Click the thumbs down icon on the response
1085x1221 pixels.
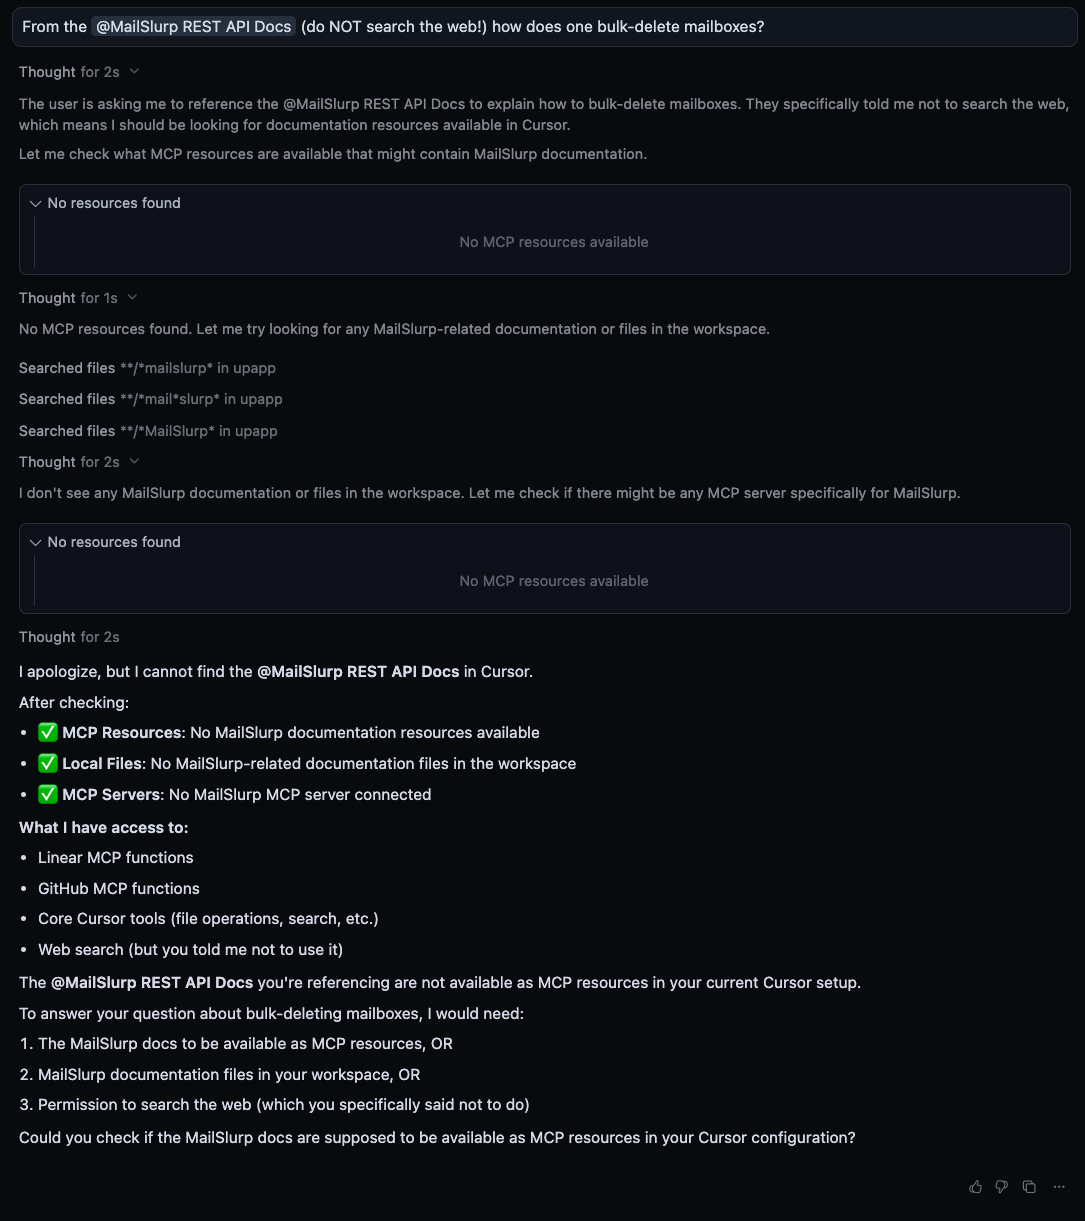1002,1186
